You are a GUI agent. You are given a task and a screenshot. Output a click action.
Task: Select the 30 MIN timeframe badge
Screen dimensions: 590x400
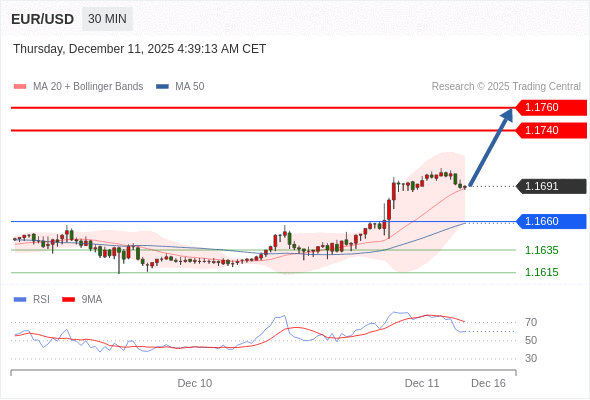pyautogui.click(x=107, y=19)
